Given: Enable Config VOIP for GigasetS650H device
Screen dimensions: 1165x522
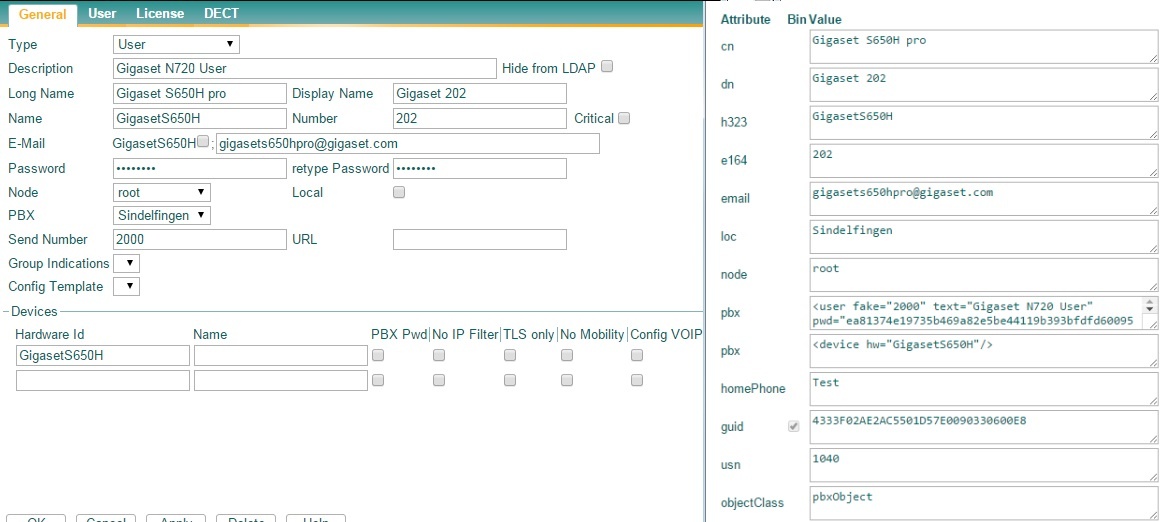Looking at the screenshot, I should [637, 355].
